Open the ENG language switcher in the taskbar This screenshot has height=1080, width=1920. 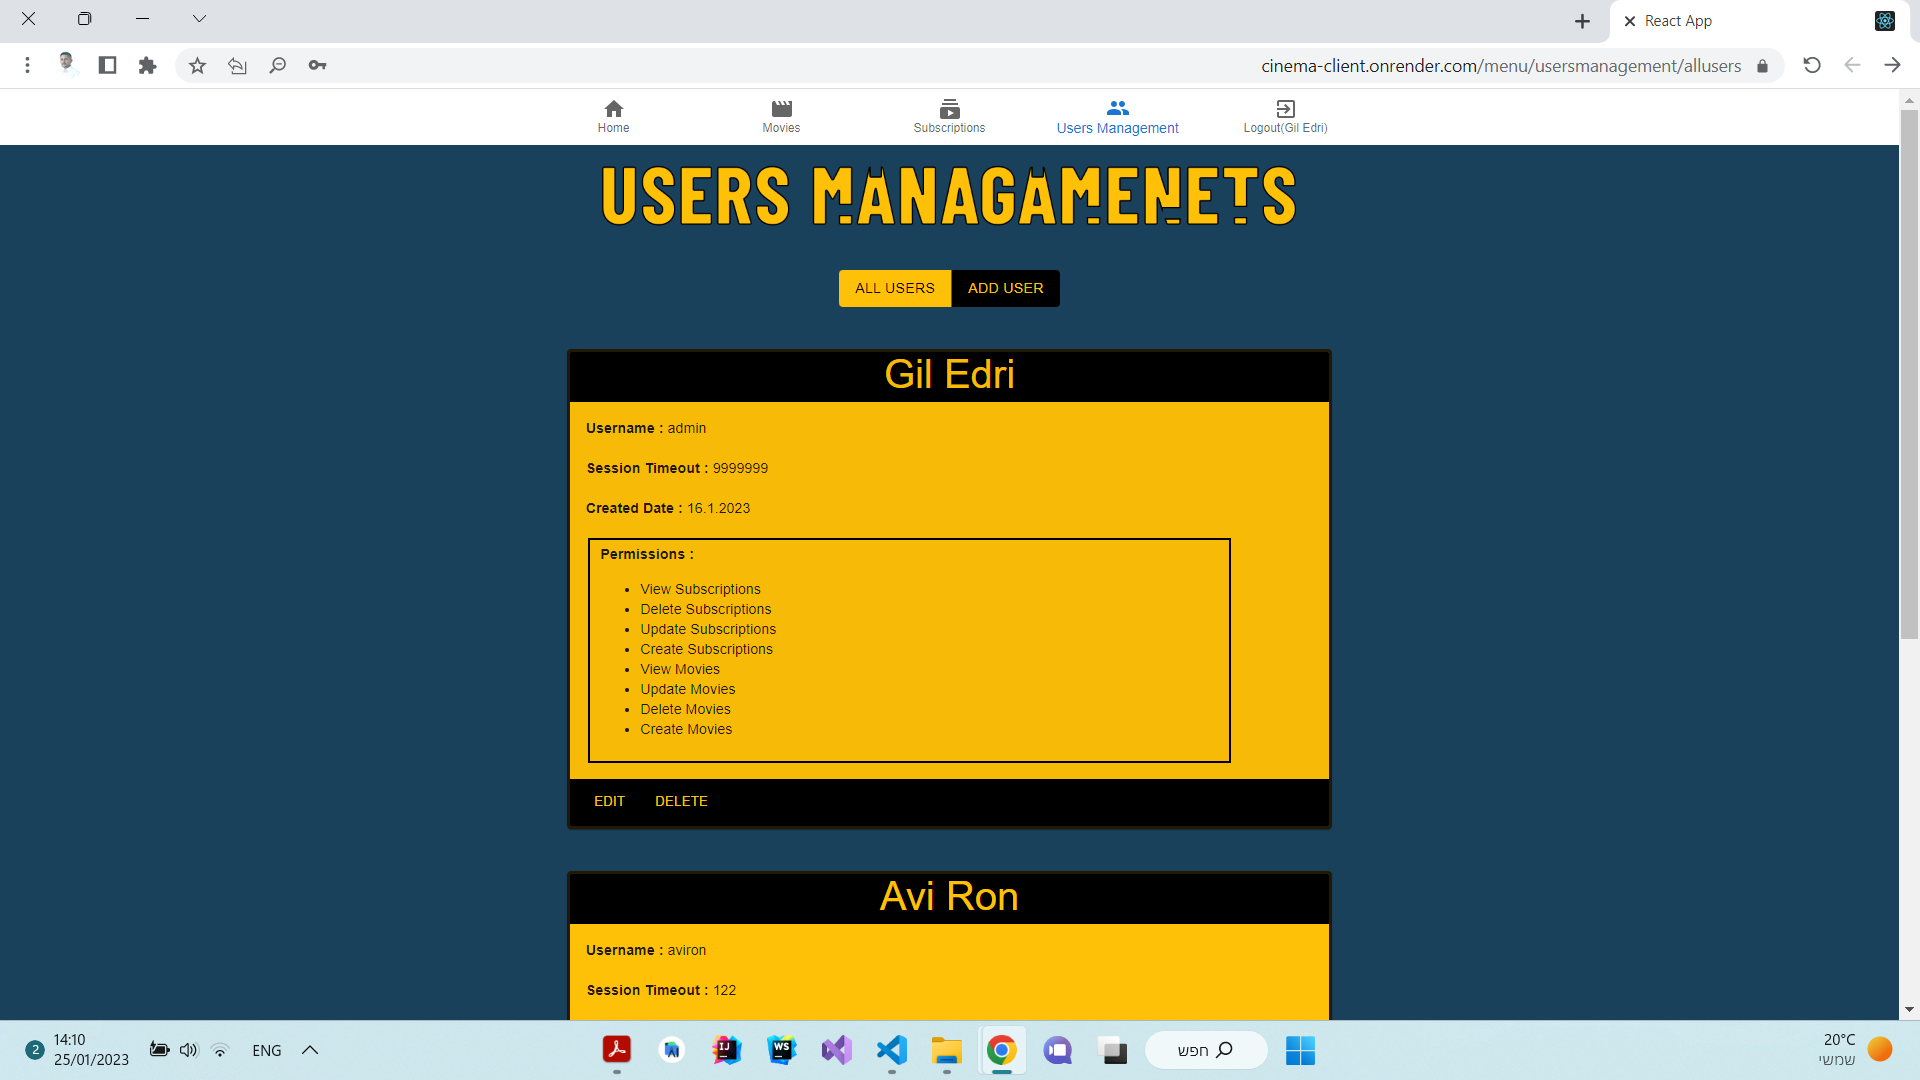[x=266, y=1050]
